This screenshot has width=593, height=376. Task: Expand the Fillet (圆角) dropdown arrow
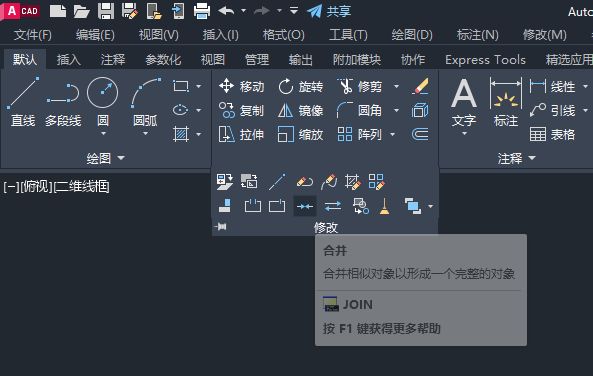[396, 110]
